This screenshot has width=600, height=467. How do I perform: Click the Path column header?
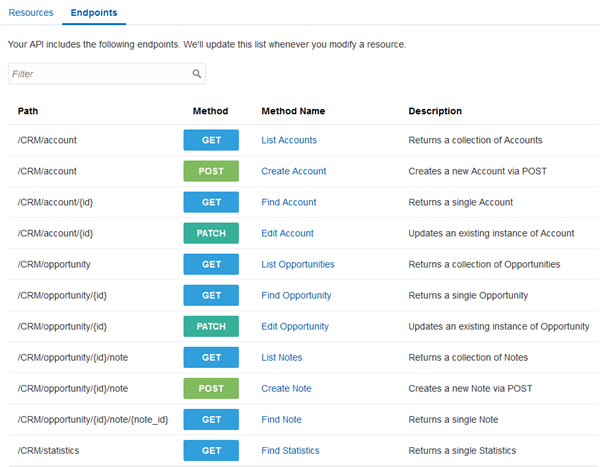click(x=28, y=111)
